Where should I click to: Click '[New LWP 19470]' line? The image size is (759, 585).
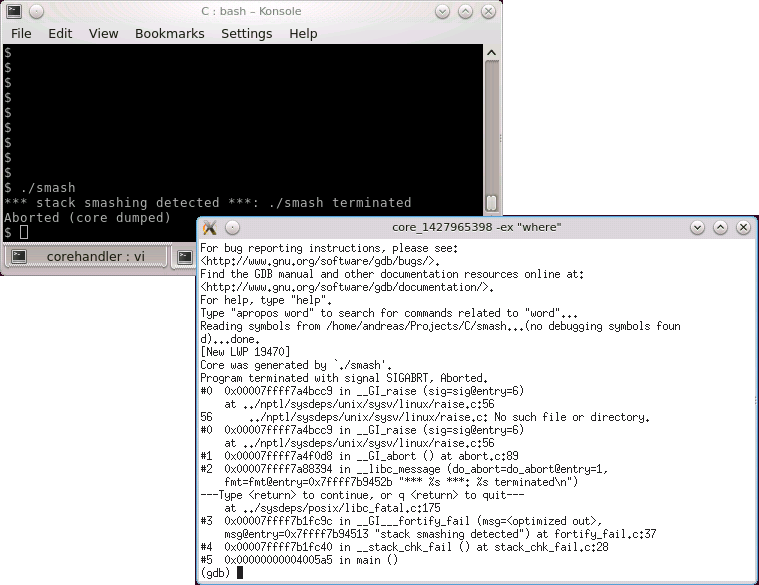pyautogui.click(x=245, y=352)
